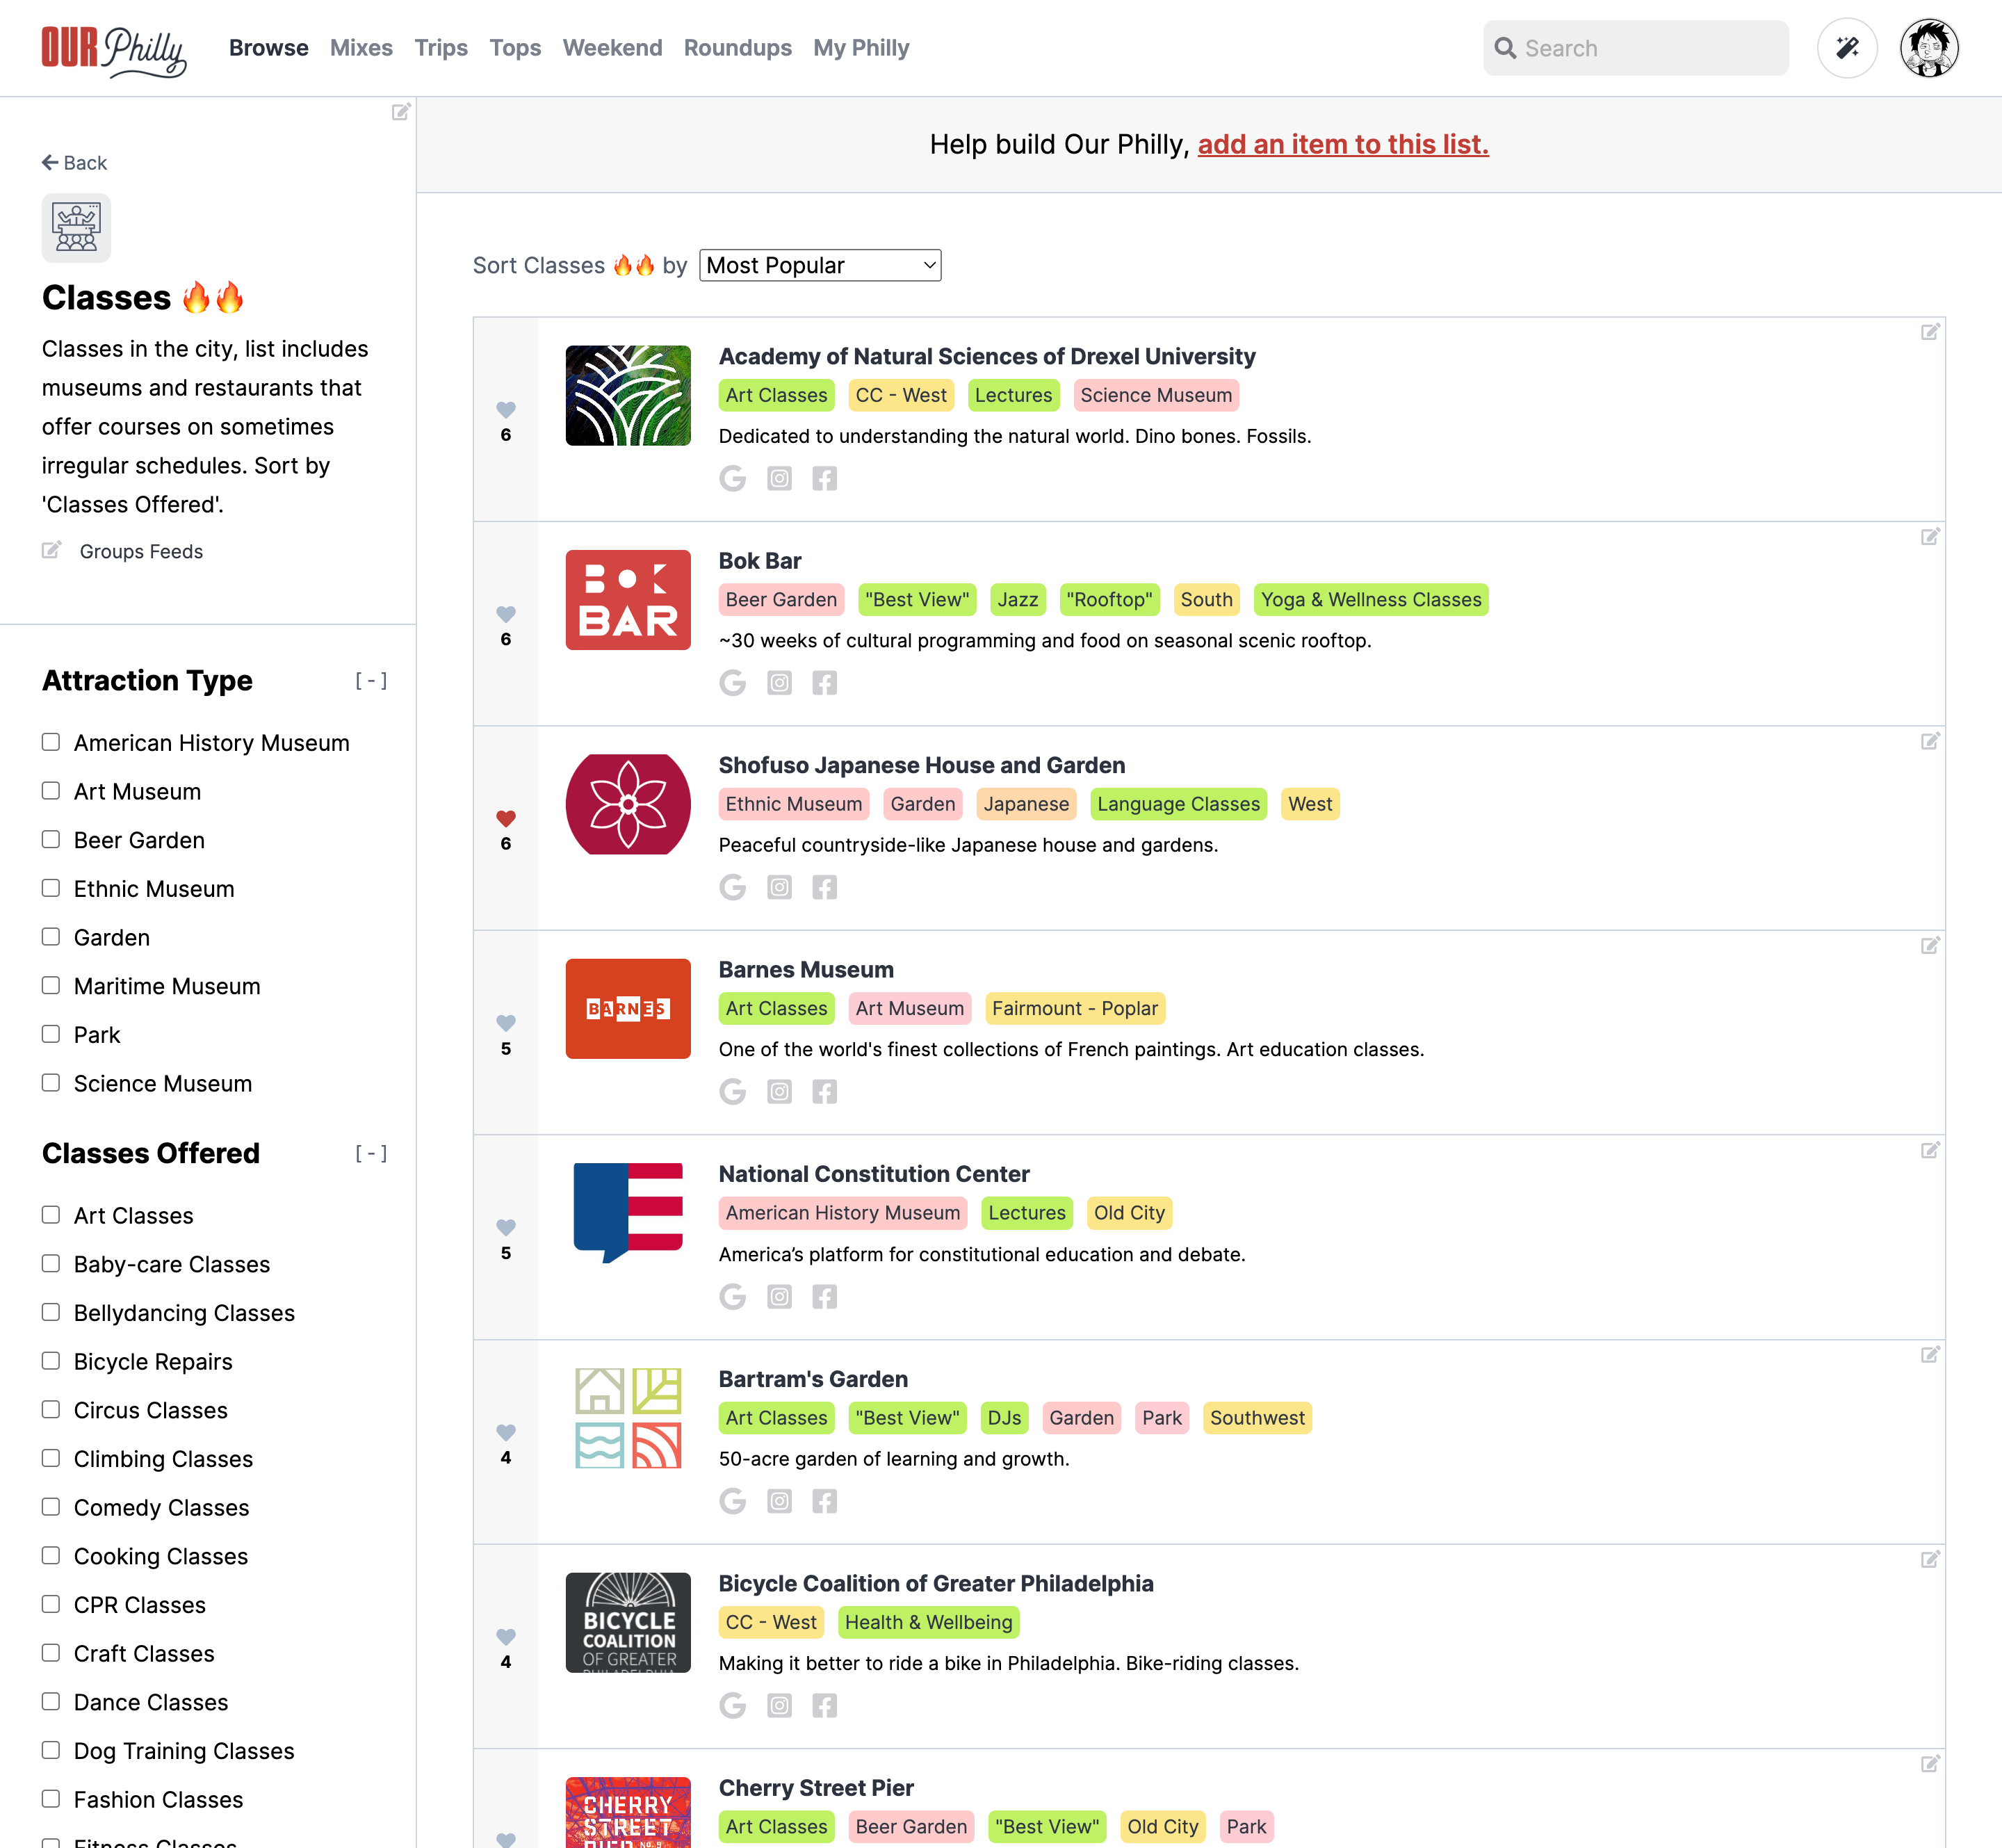Click the Yoga & Wellness Classes tag
The height and width of the screenshot is (1848, 2002).
pyautogui.click(x=1371, y=600)
